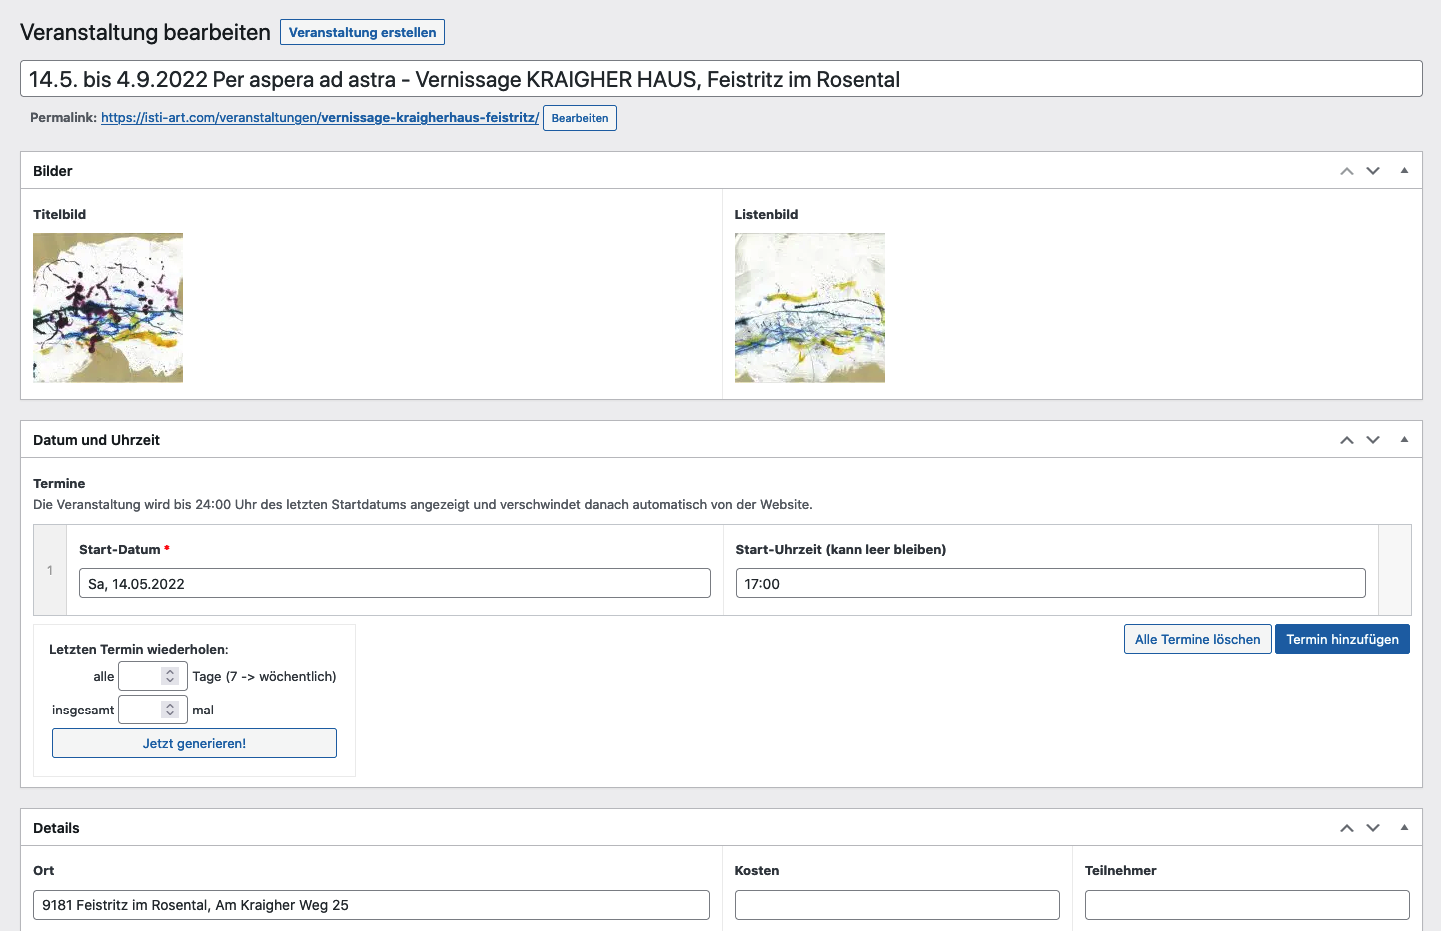Screen dimensions: 1441x931
Task: Collapse the Datum und Uhrzeit panel
Action: [x=1404, y=440]
